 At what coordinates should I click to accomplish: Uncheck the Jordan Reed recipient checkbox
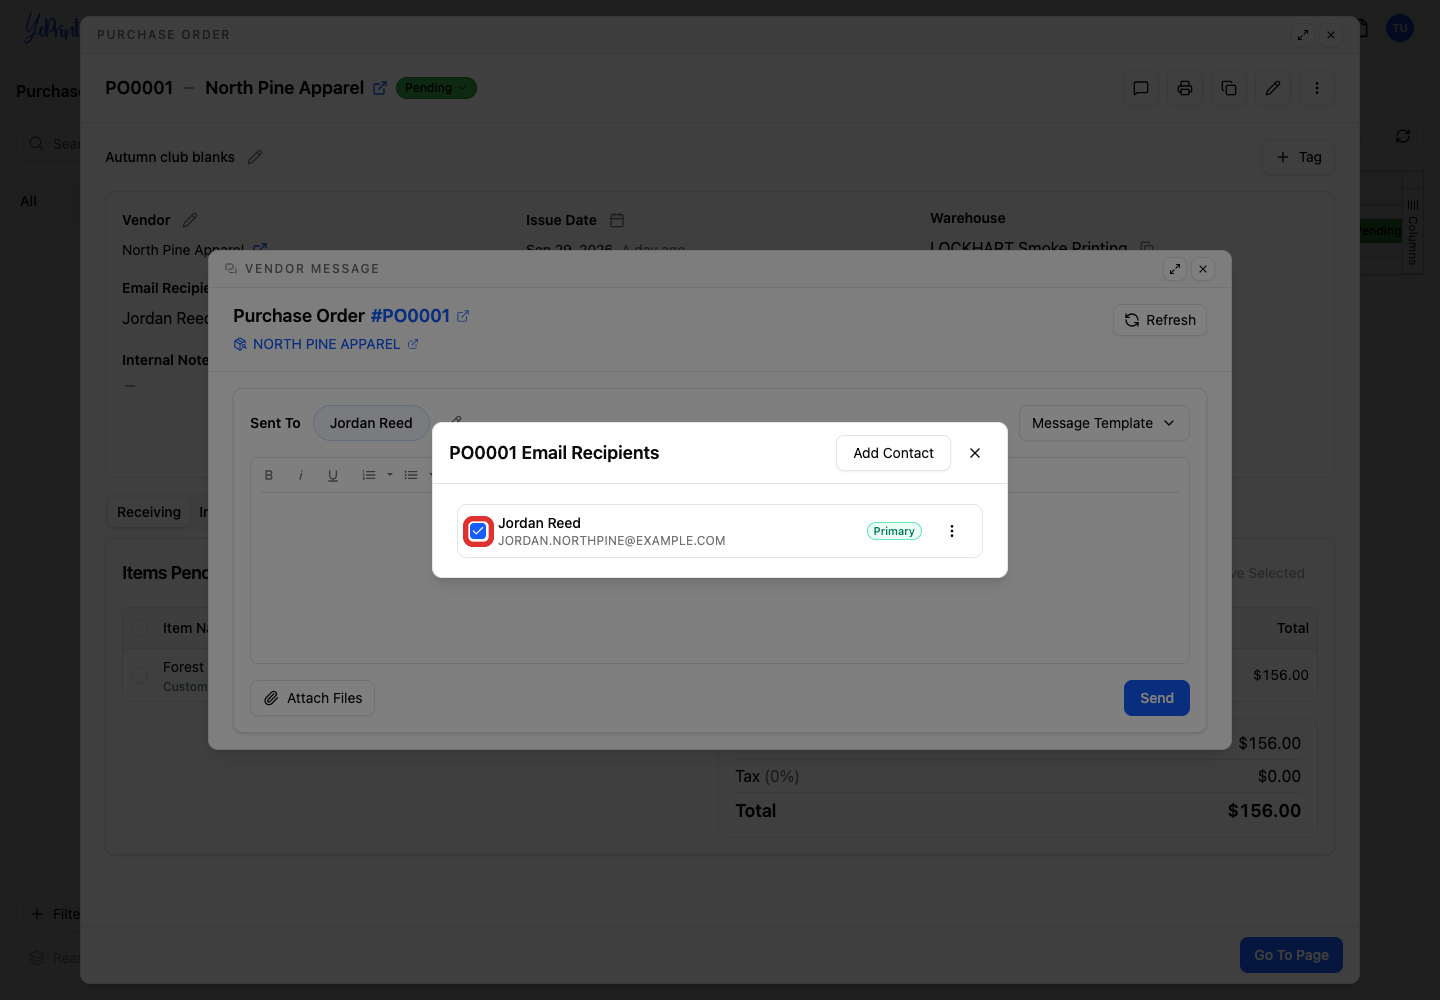478,531
